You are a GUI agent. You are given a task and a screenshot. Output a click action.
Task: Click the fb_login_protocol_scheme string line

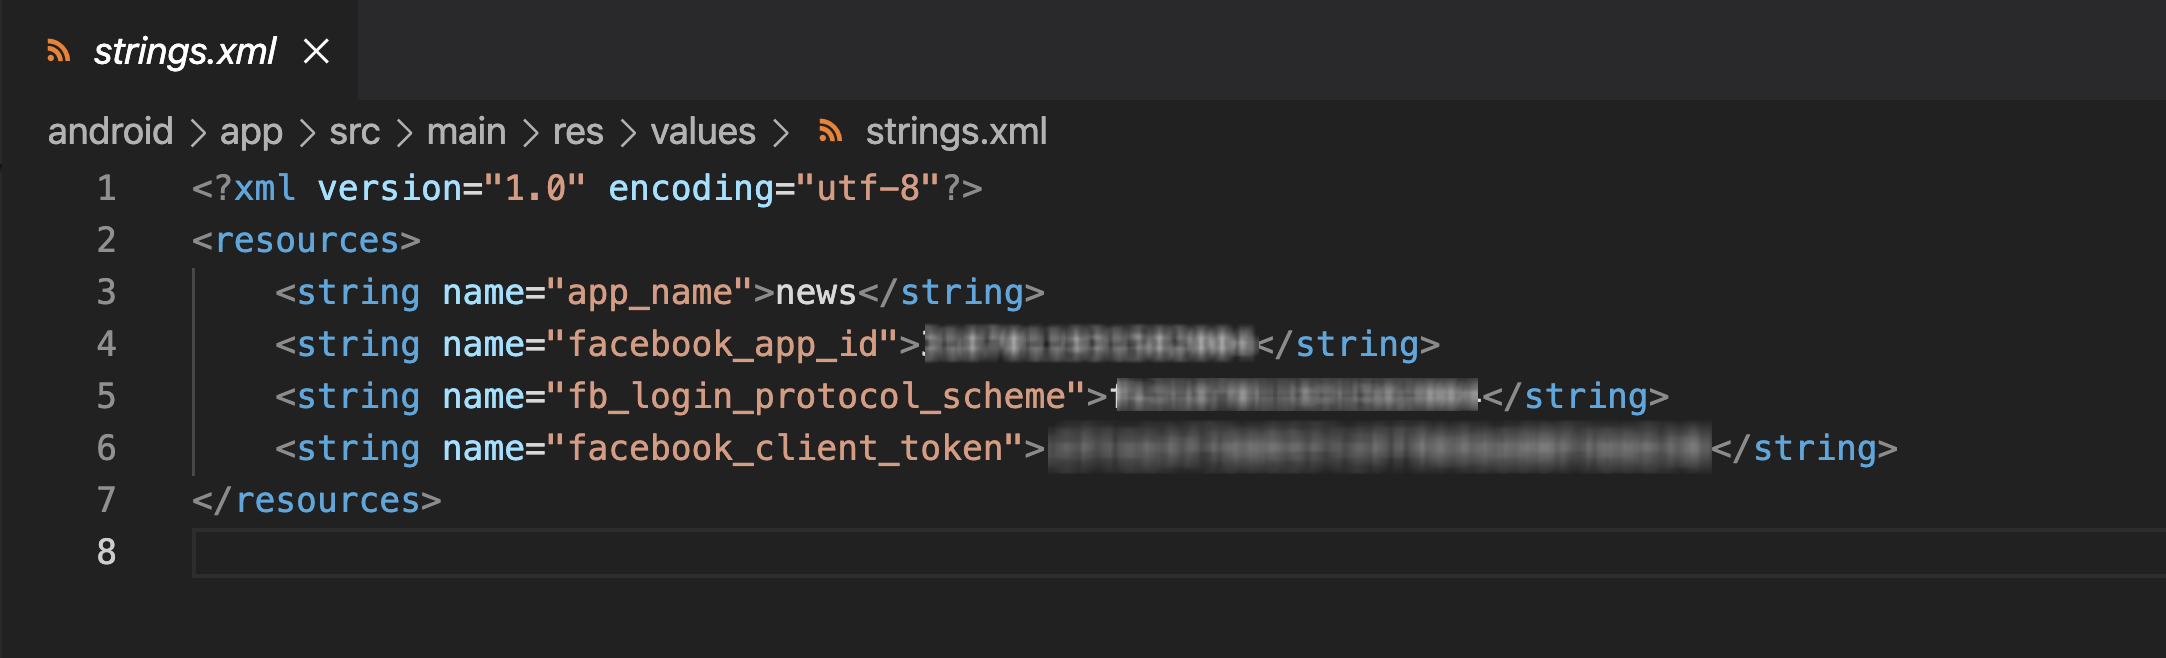(x=820, y=396)
